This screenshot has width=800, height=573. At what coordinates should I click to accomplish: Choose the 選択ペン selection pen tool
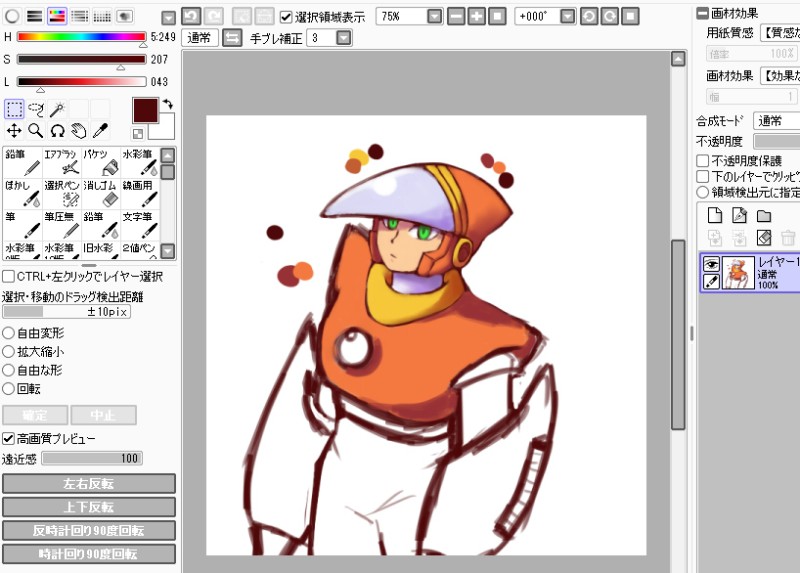click(62, 193)
